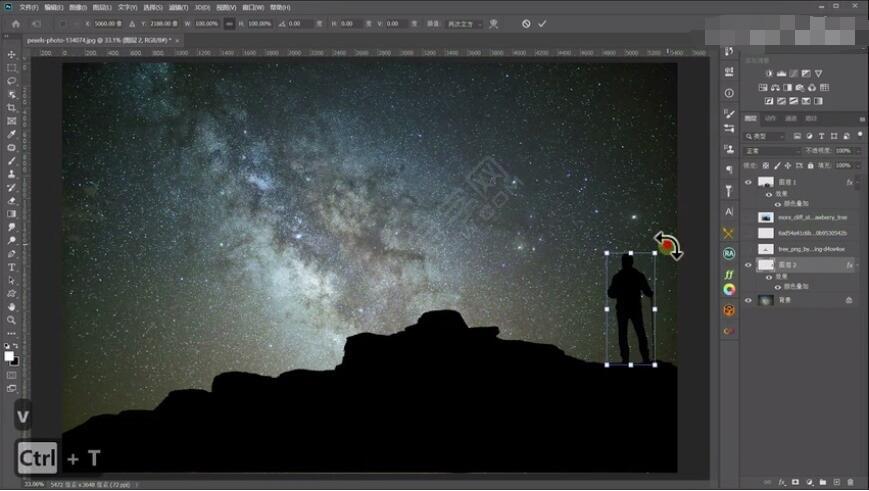Open the interpolation dropdown 两次立方
The height and width of the screenshot is (491, 869).
(465, 23)
